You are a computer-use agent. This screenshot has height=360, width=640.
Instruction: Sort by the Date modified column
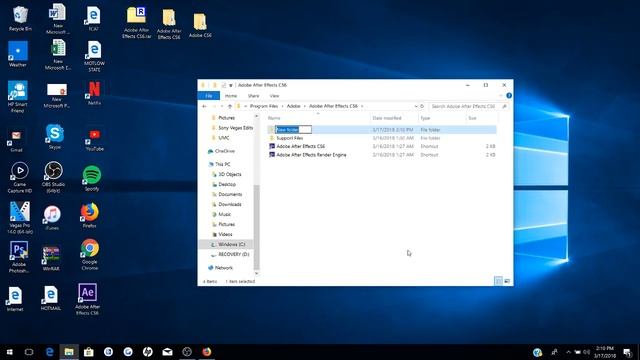pos(394,118)
